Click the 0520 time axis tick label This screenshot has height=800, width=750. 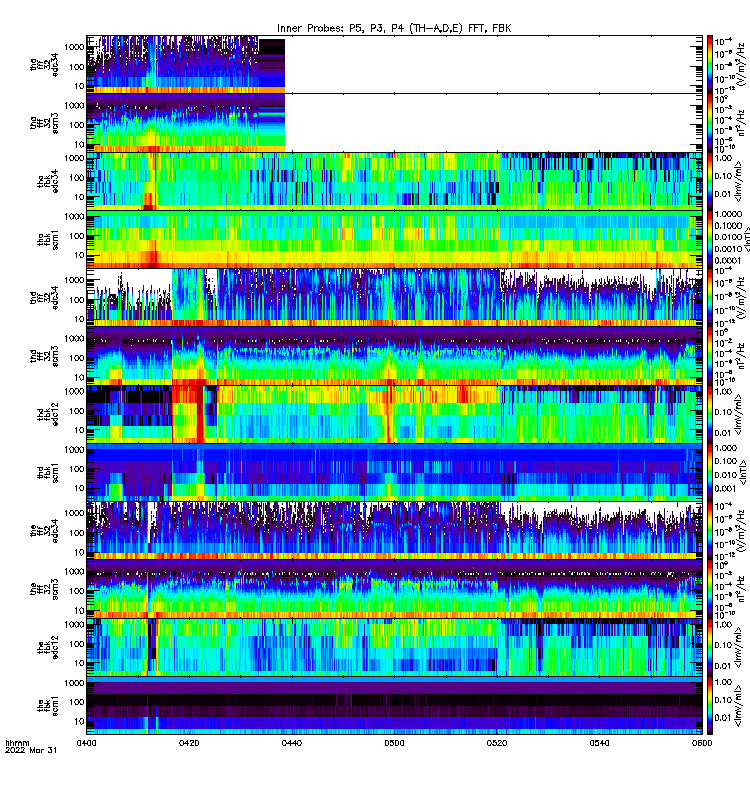497,743
